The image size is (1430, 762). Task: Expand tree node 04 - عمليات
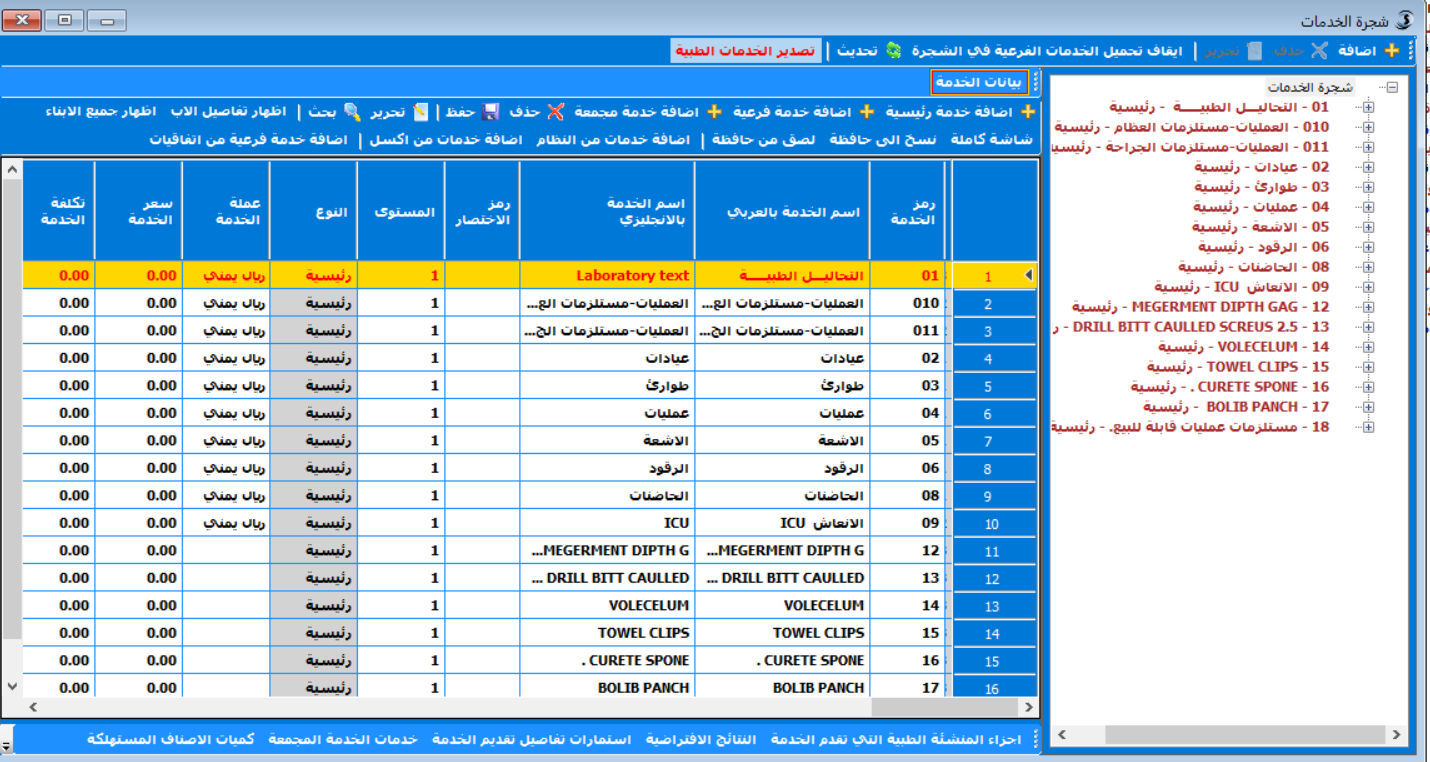[1368, 207]
